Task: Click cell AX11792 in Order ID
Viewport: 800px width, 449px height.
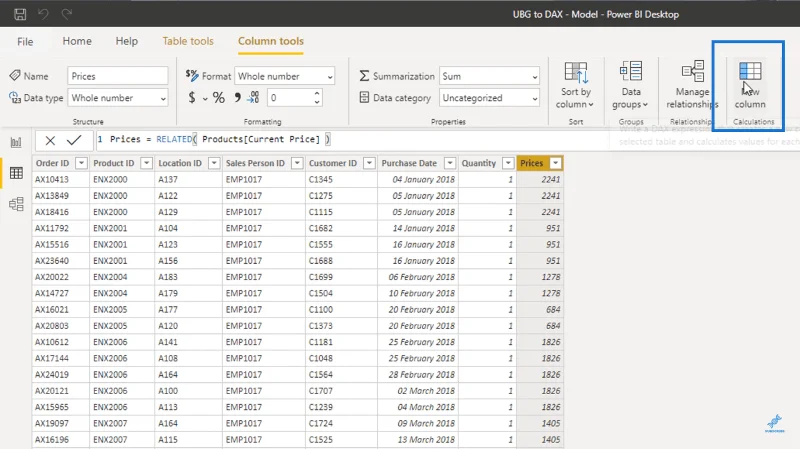Action: [x=61, y=228]
